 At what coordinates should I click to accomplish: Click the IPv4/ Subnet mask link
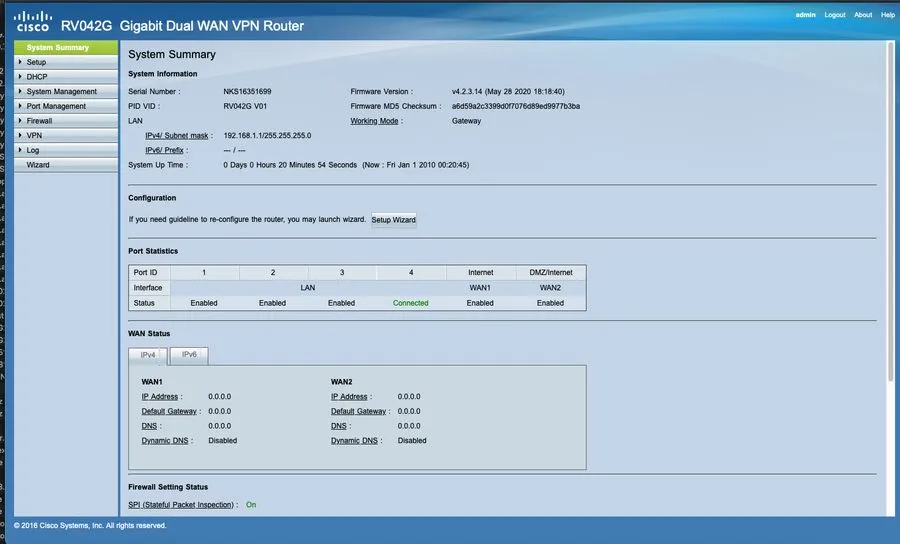[x=177, y=136]
